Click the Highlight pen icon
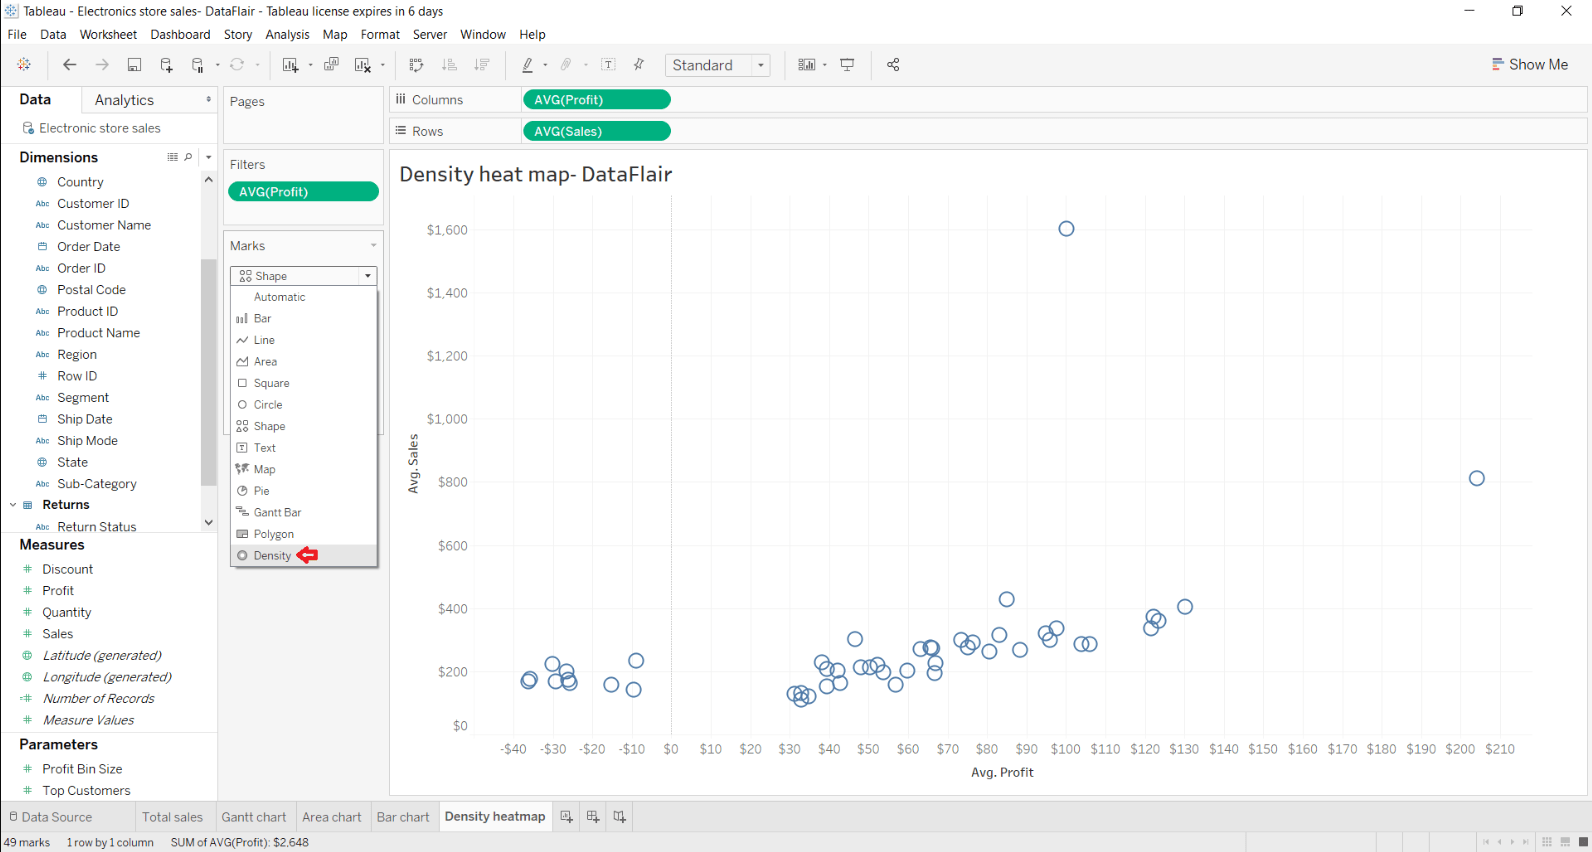Viewport: 1592px width, 852px height. pyautogui.click(x=527, y=65)
